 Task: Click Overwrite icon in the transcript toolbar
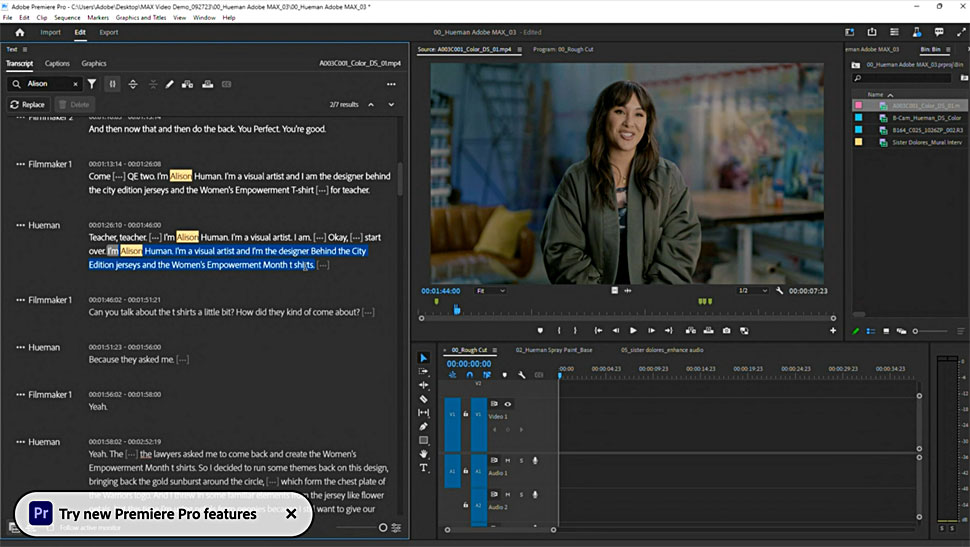(208, 84)
